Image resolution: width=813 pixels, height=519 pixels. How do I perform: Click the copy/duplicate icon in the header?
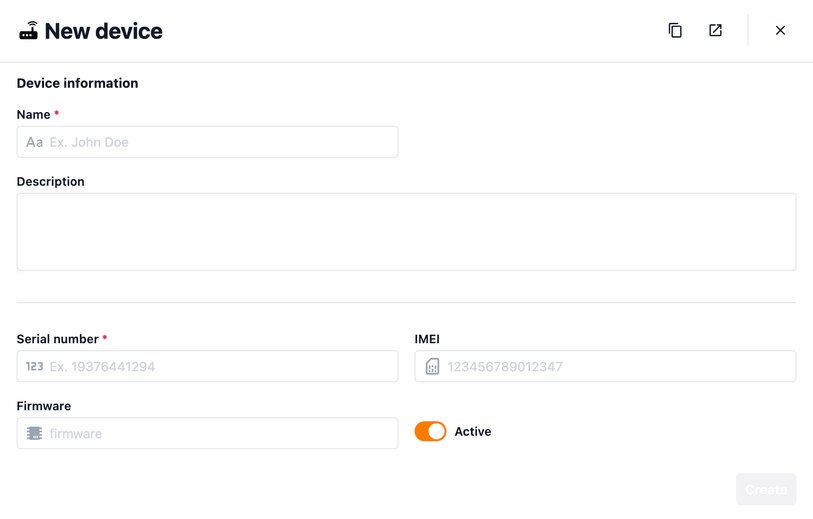click(675, 31)
